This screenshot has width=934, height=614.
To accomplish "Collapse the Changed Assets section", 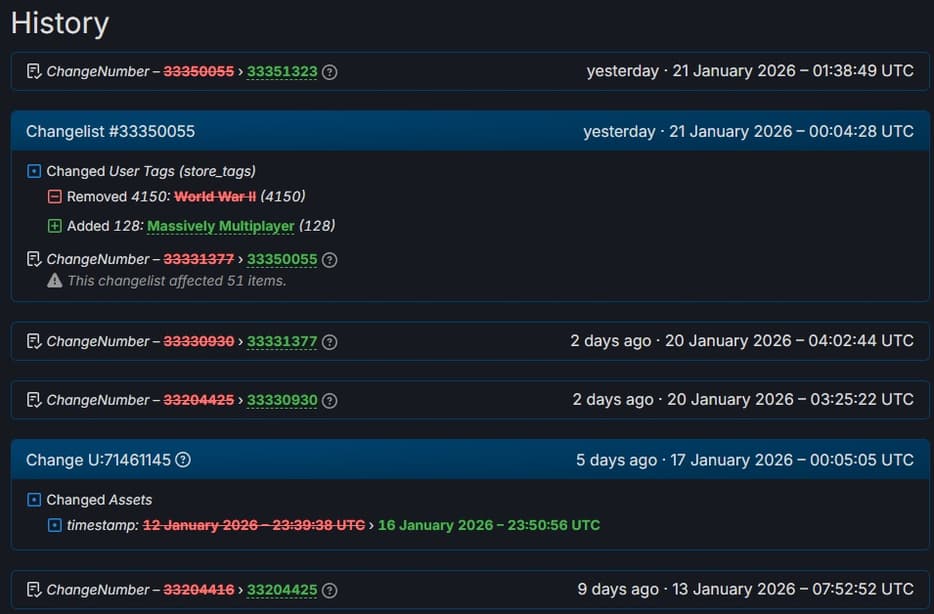I will pos(34,500).
